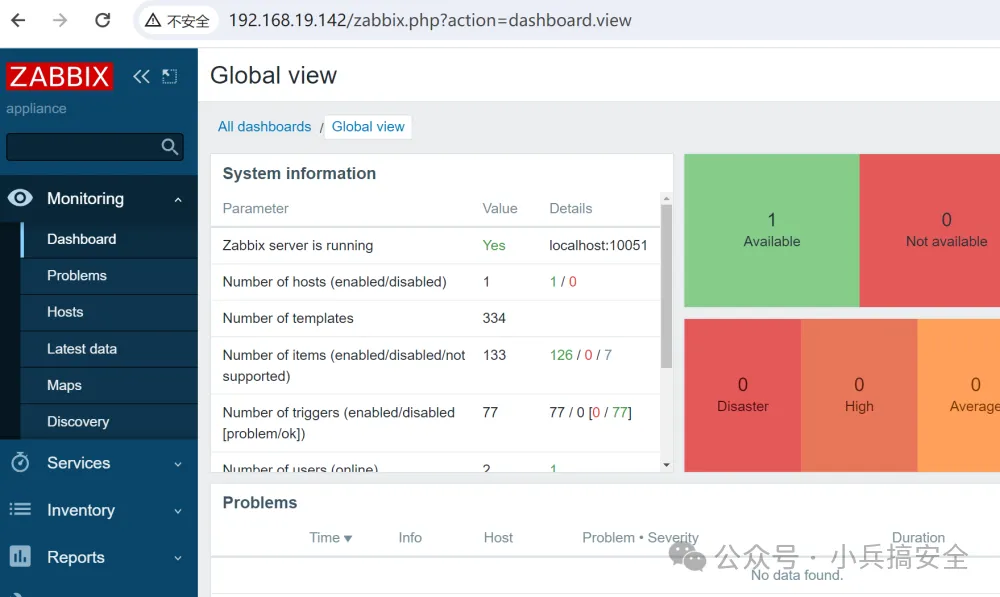Click the Reports bar chart icon
The height and width of the screenshot is (597, 1000).
click(20, 557)
